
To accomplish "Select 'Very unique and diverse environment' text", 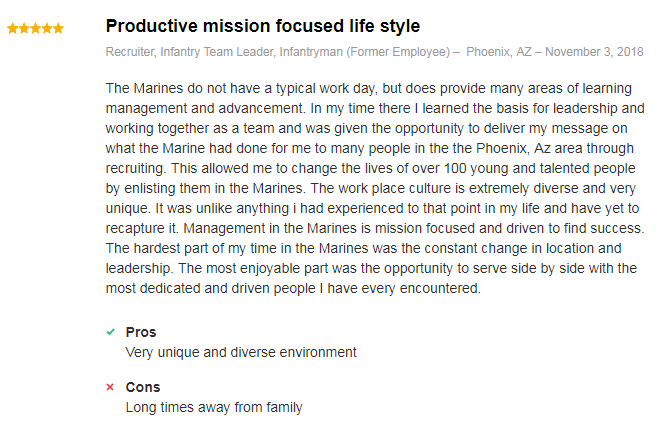I will click(240, 352).
